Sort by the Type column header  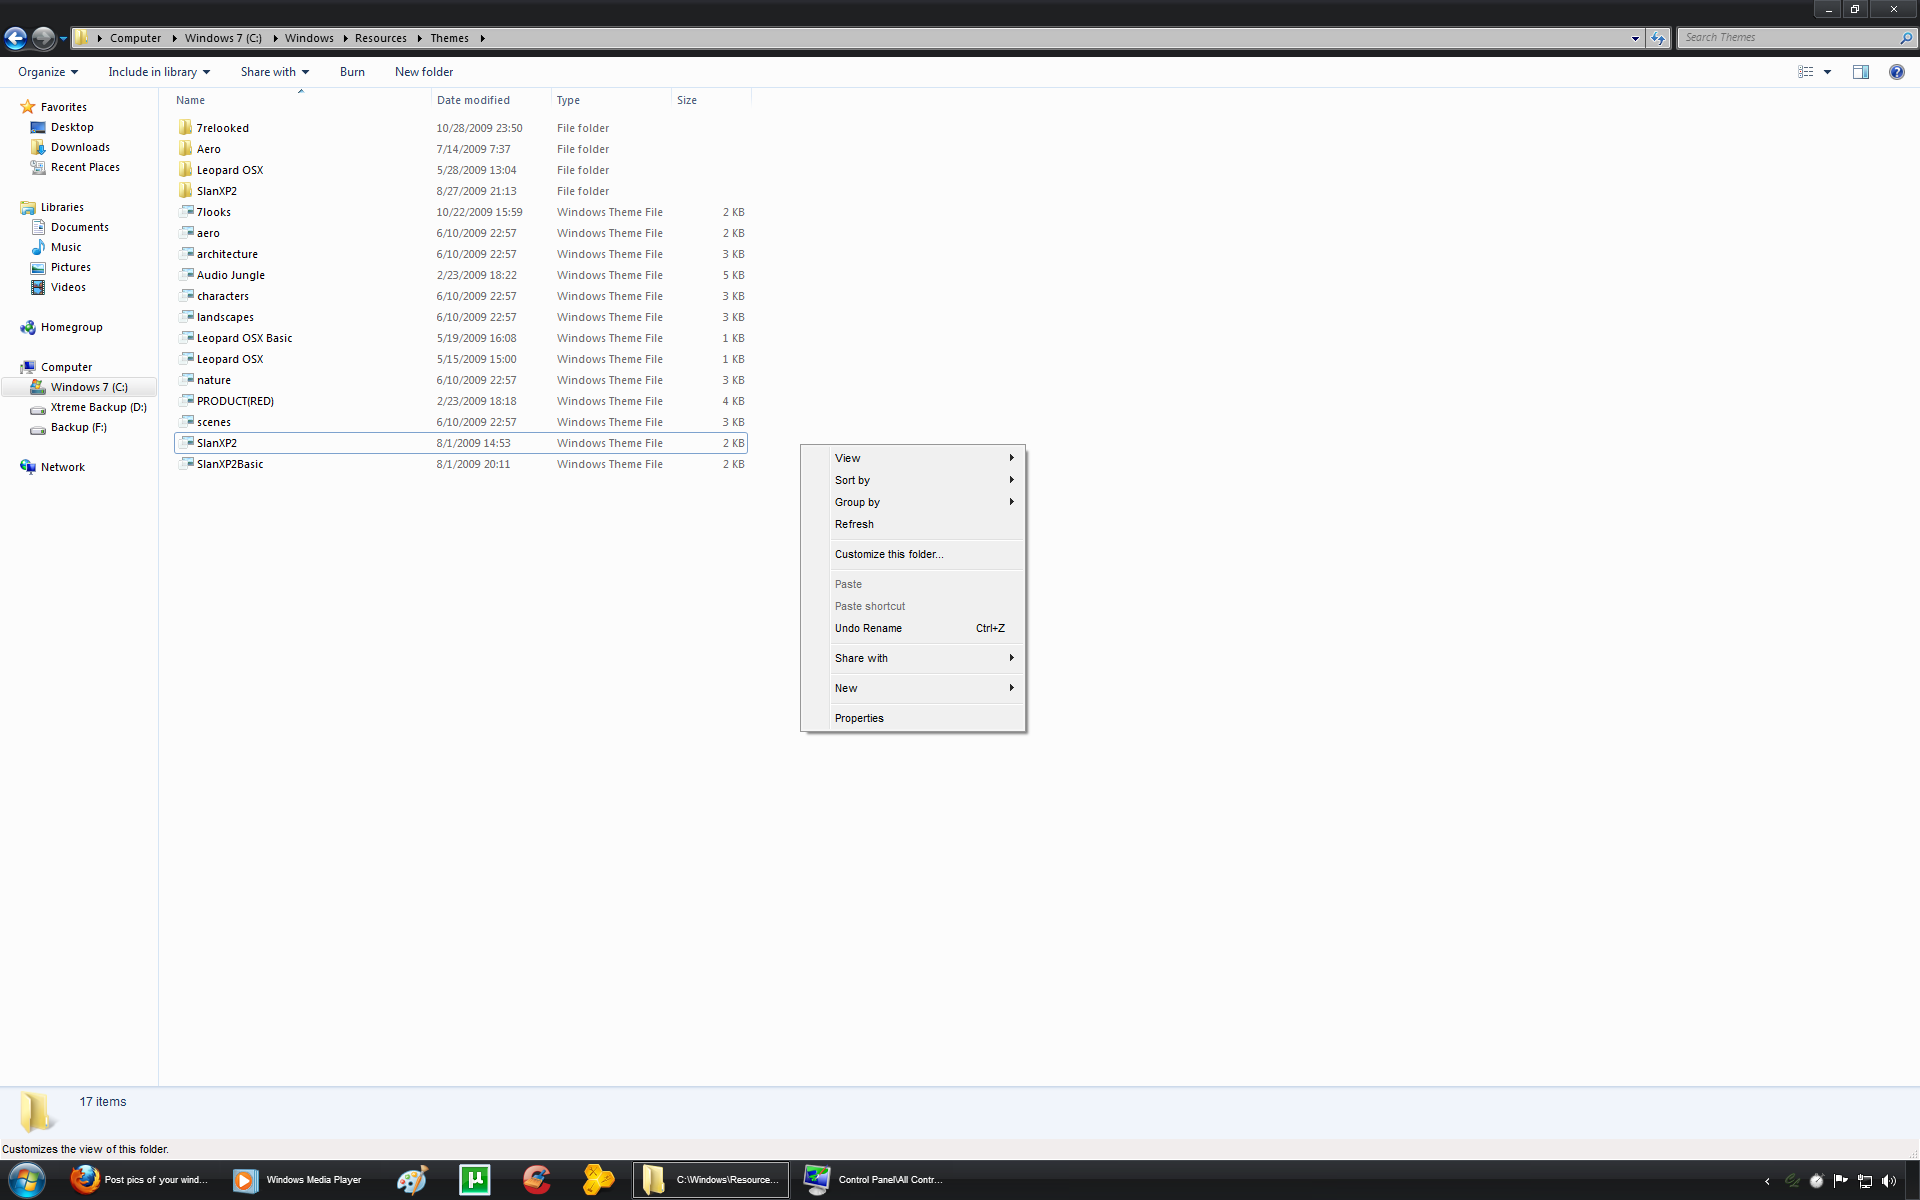pos(611,100)
